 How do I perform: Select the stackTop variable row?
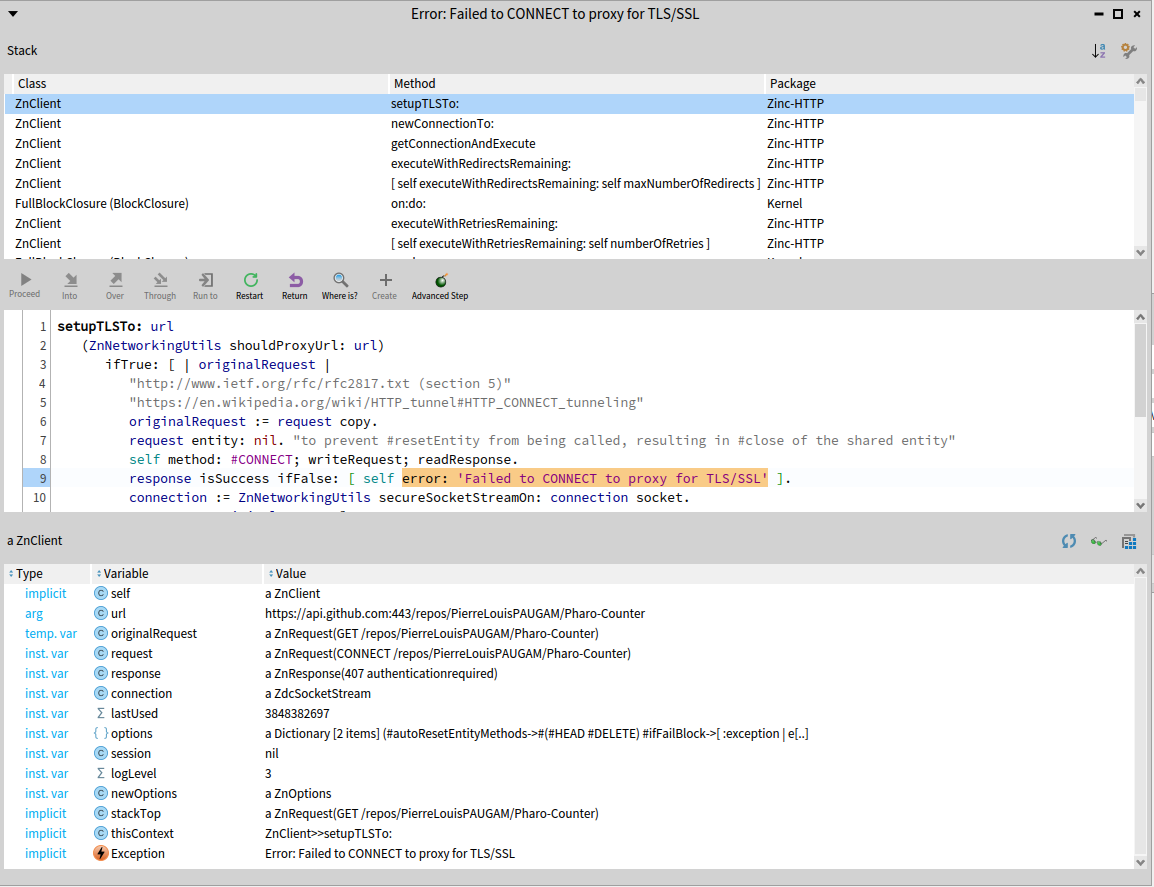click(x=569, y=813)
